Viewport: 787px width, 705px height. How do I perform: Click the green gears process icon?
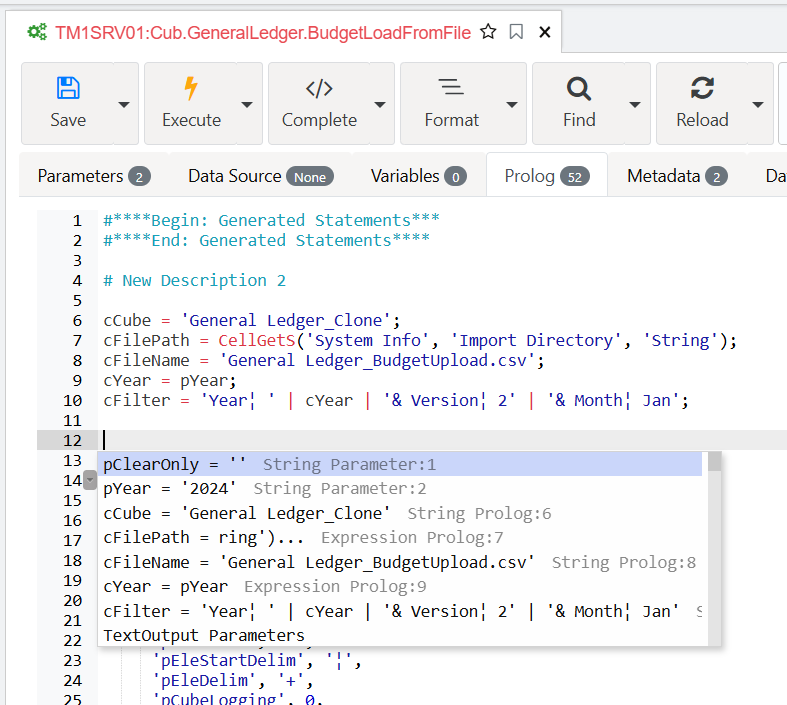click(37, 33)
